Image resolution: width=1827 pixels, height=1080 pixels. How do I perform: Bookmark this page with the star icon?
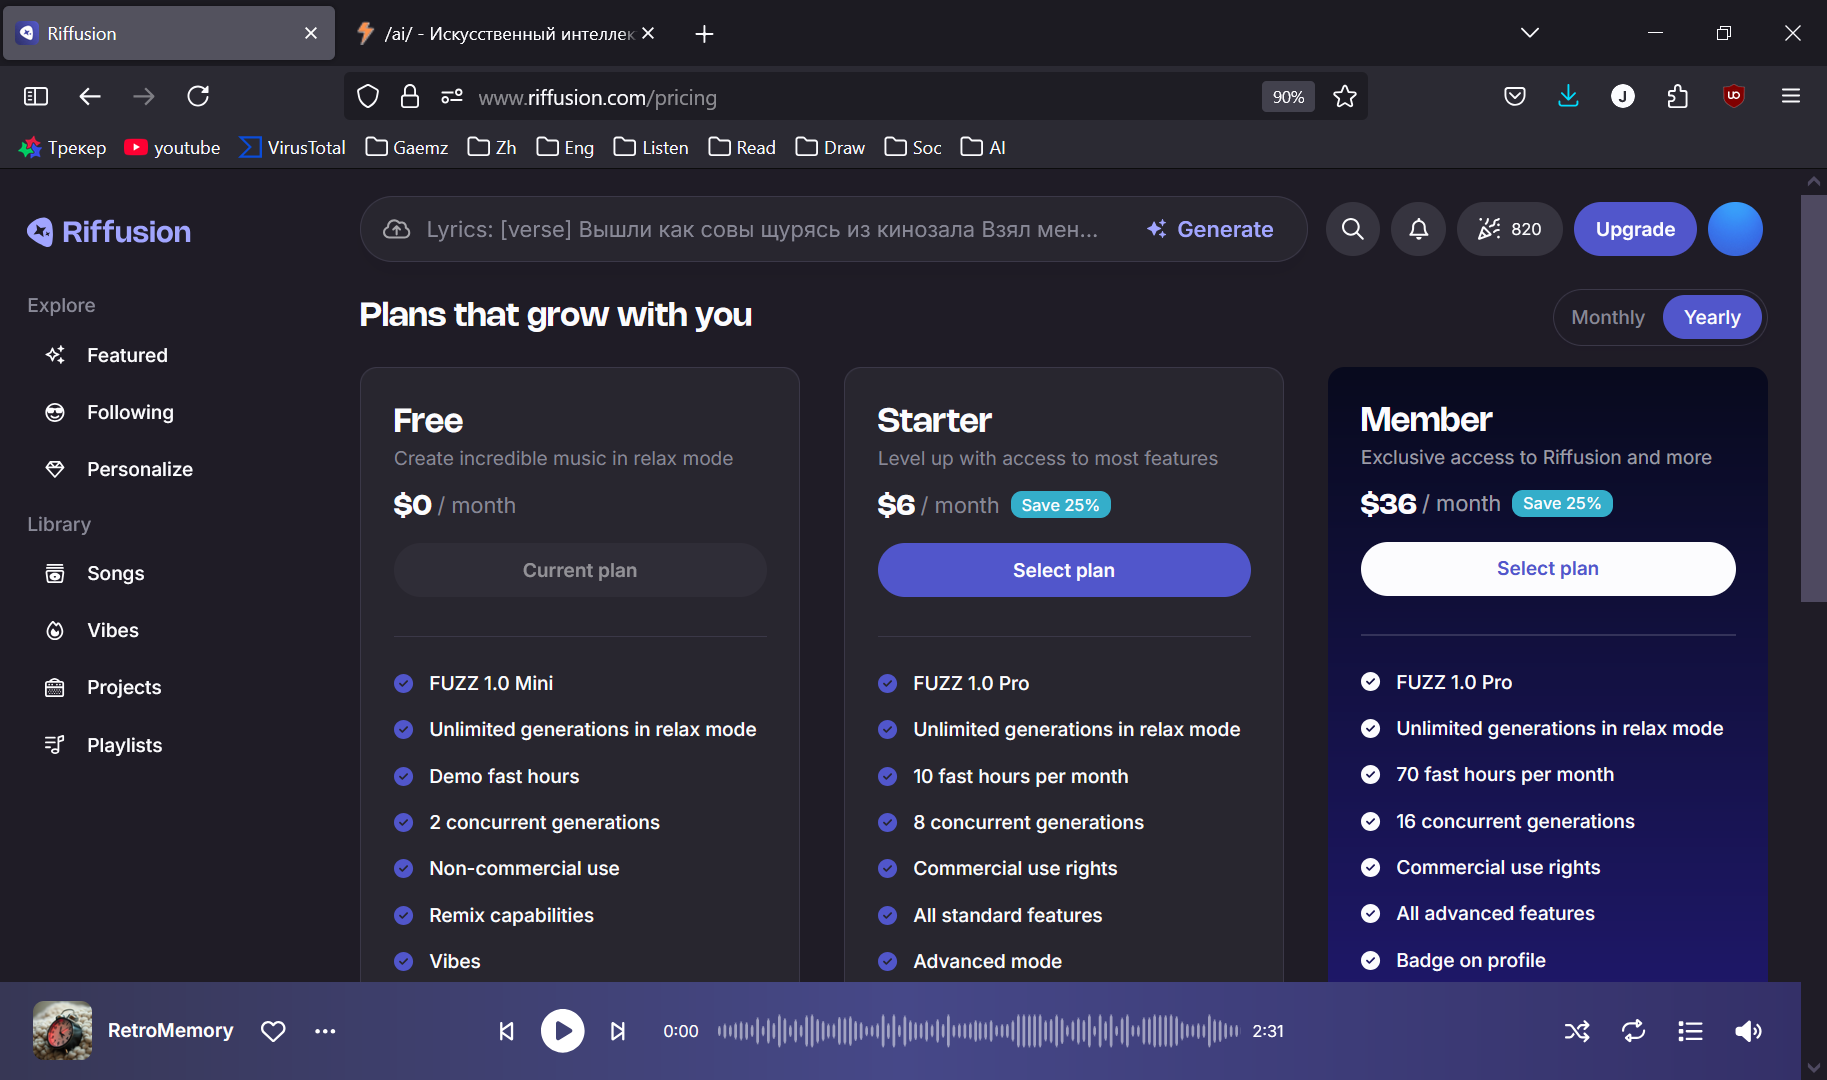coord(1345,97)
